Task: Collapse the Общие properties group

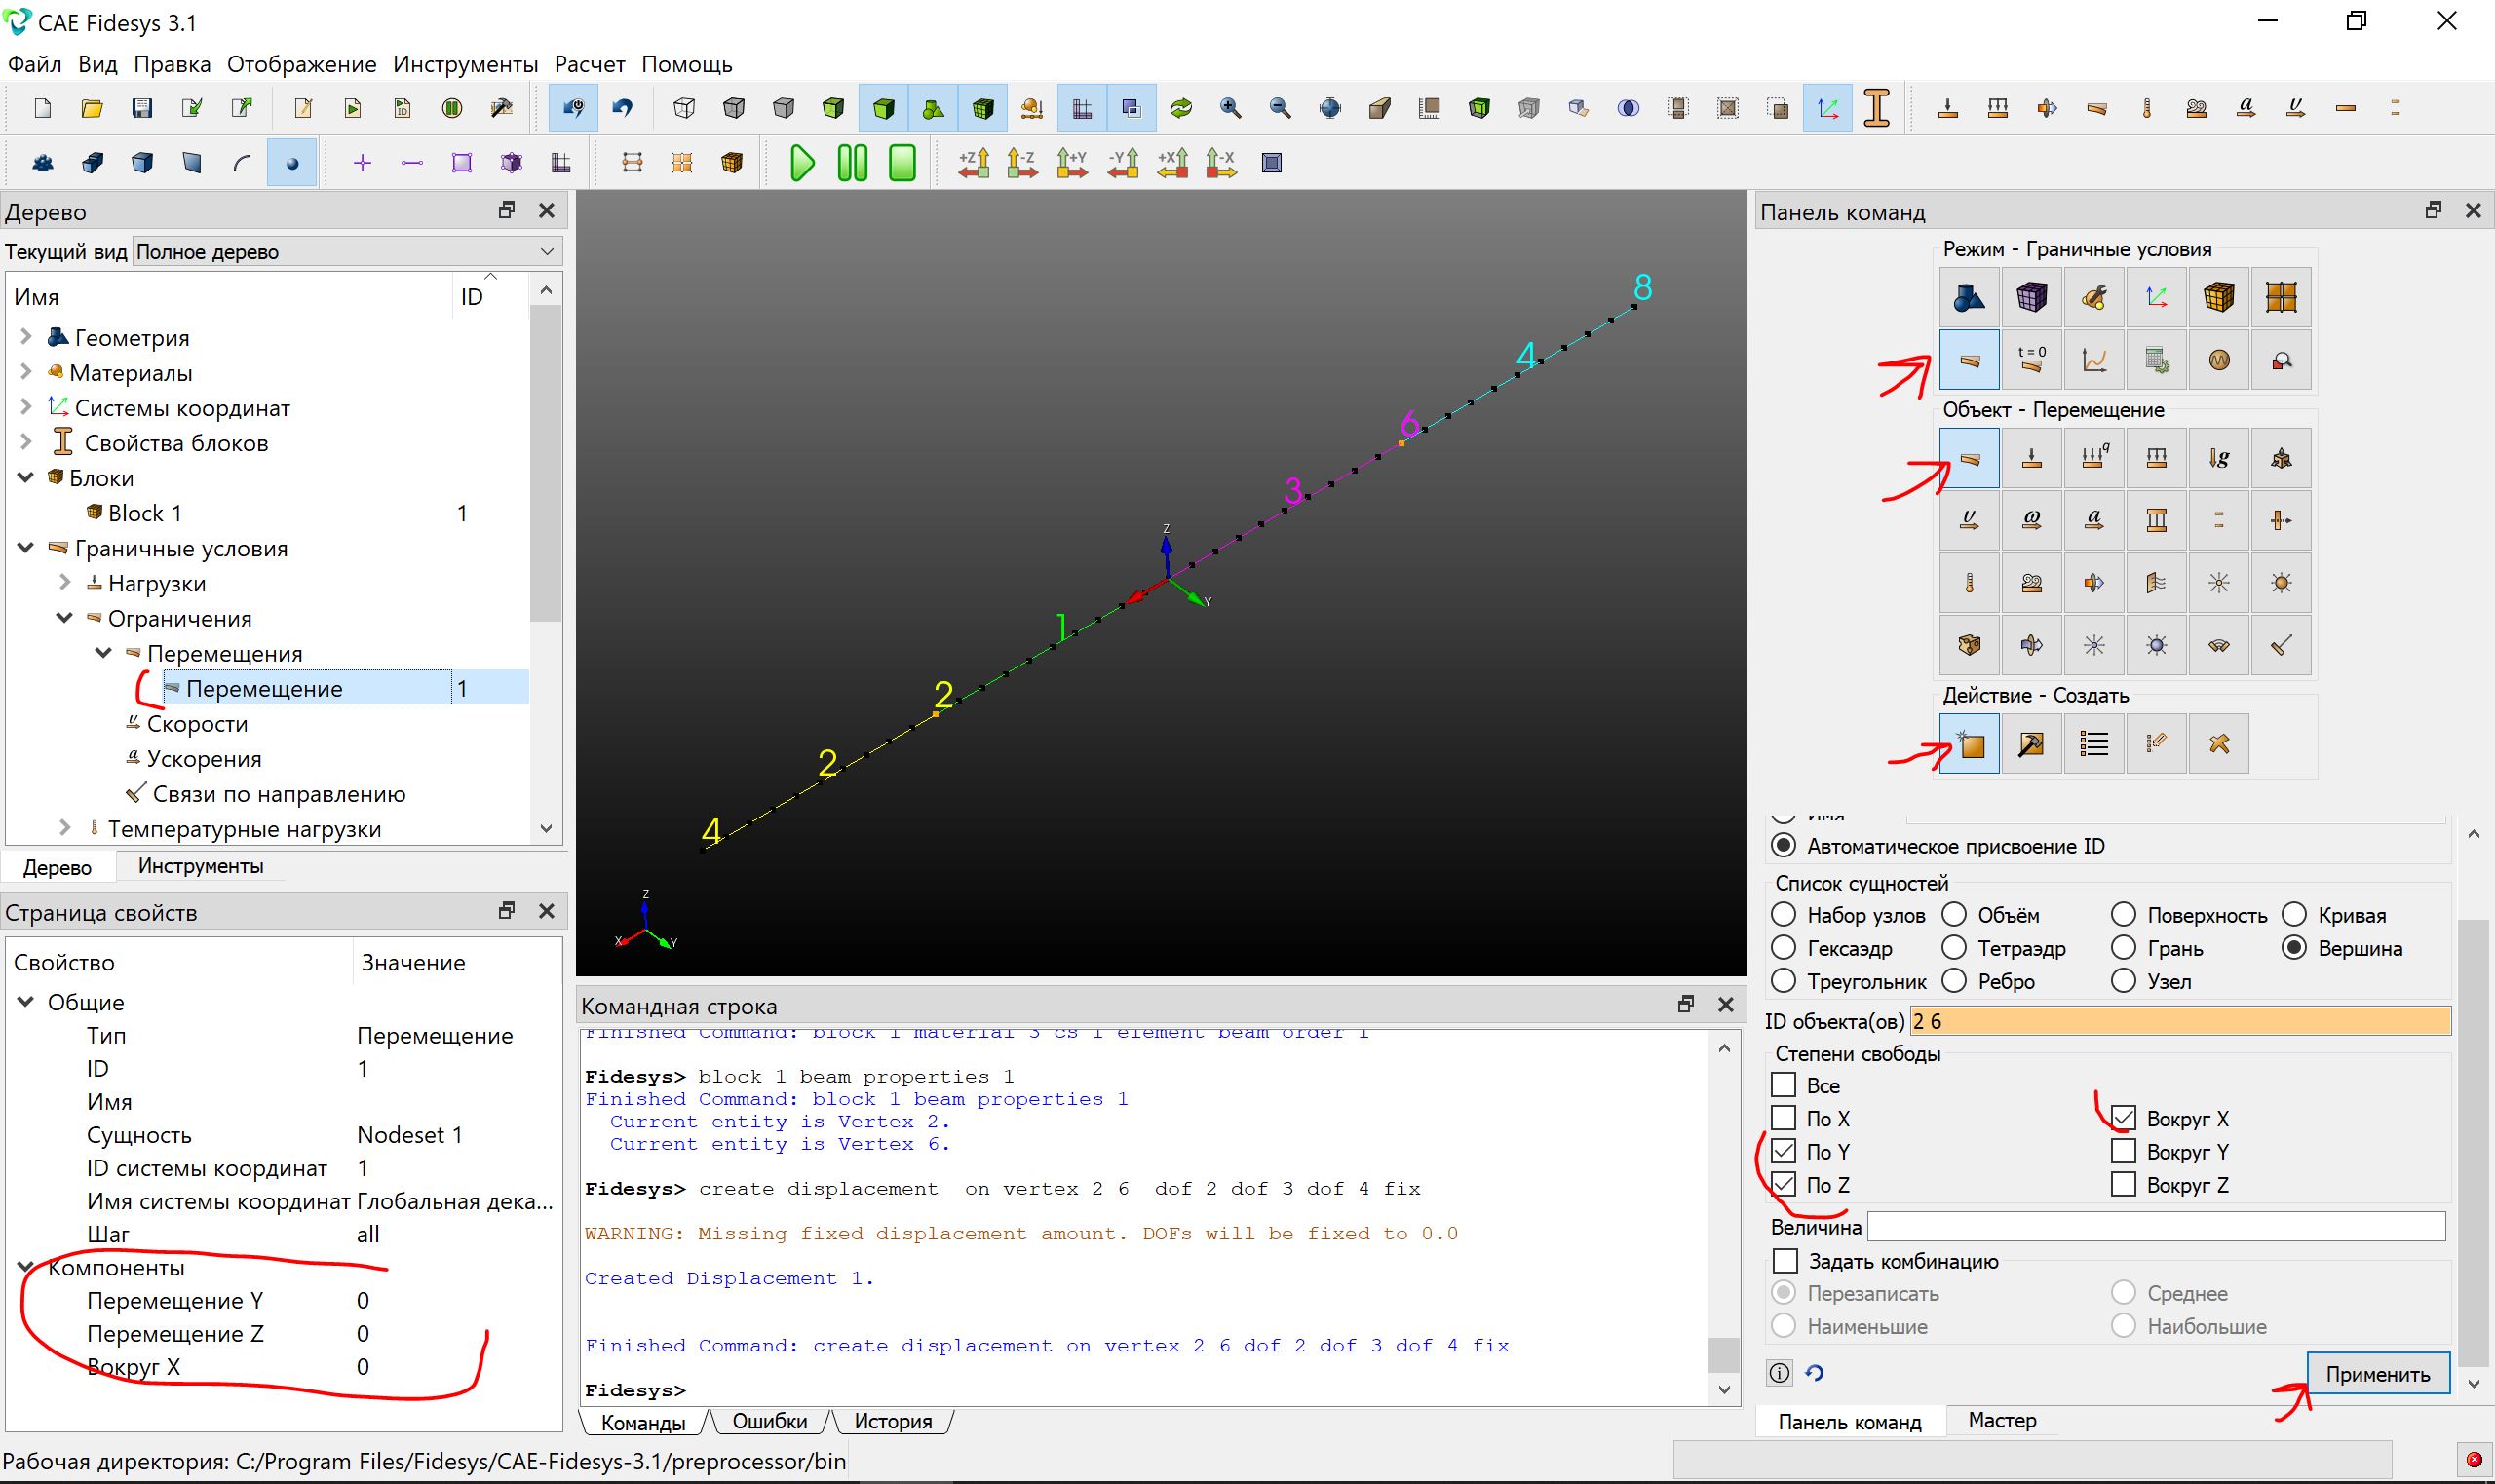Action: pos(27,1002)
